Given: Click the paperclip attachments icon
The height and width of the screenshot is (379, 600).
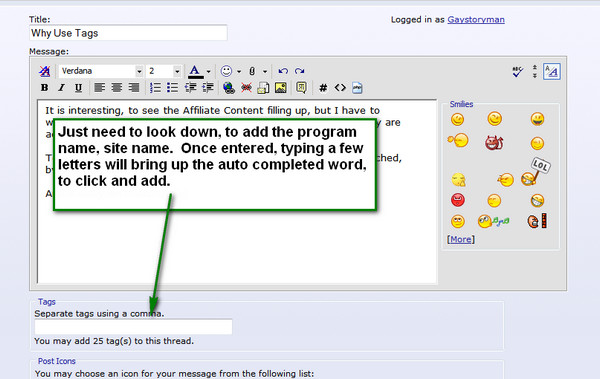Looking at the screenshot, I should tap(252, 71).
